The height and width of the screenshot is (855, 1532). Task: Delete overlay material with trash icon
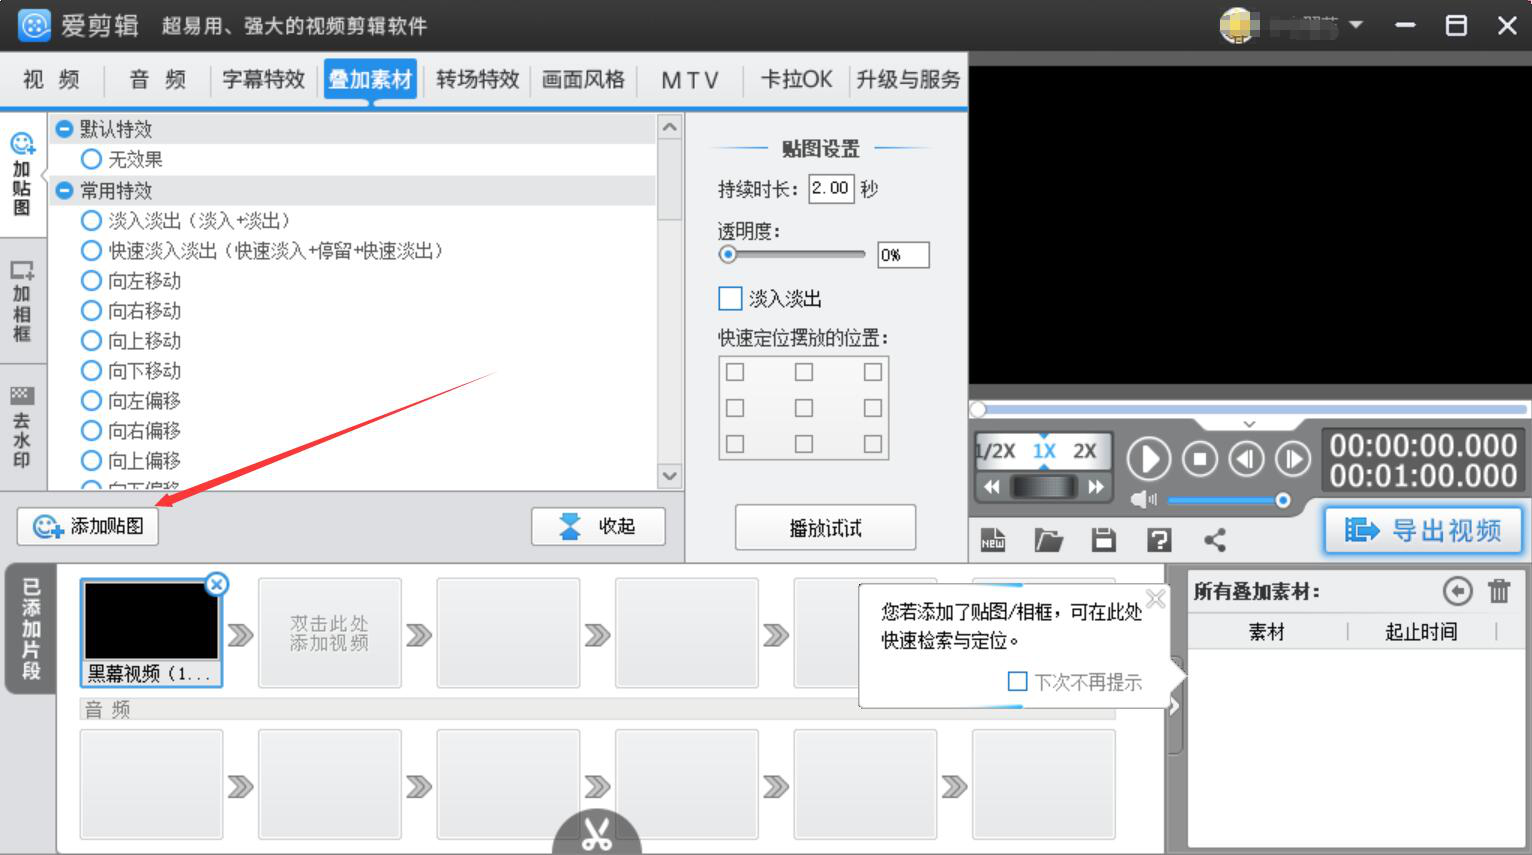(x=1499, y=591)
